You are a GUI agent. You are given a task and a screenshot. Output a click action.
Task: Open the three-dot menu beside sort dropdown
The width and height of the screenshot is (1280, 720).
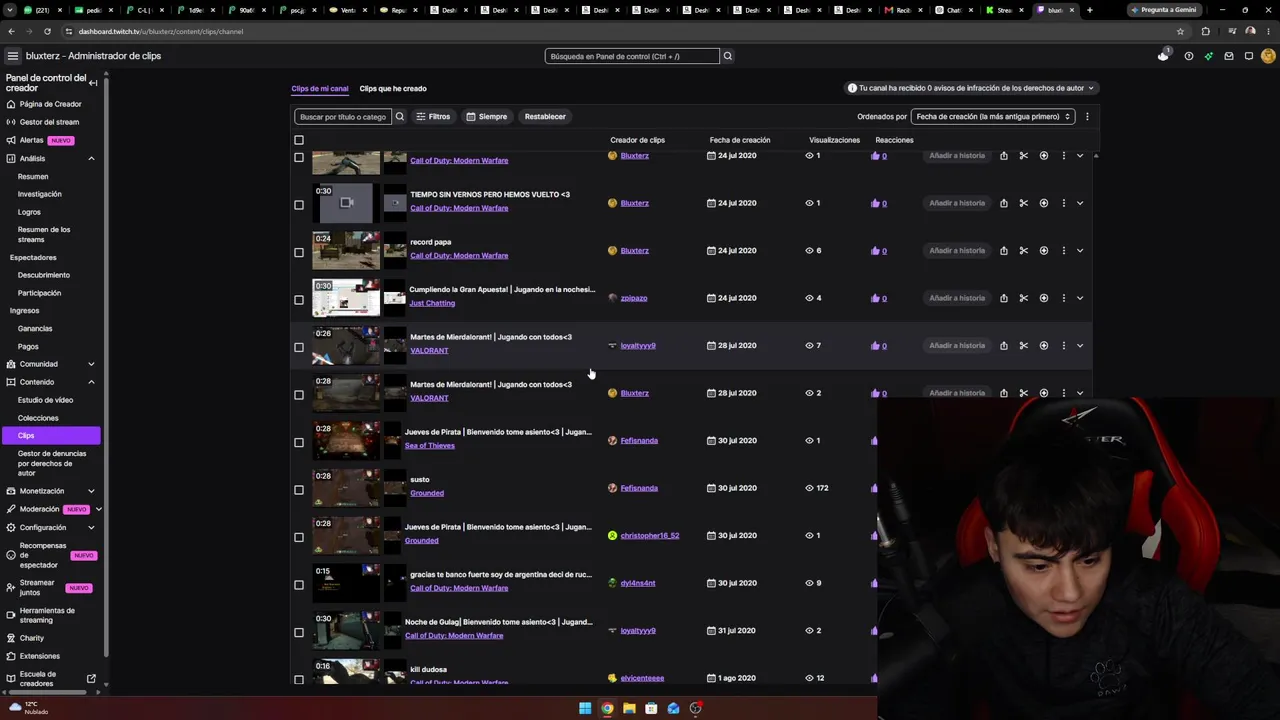1087,116
